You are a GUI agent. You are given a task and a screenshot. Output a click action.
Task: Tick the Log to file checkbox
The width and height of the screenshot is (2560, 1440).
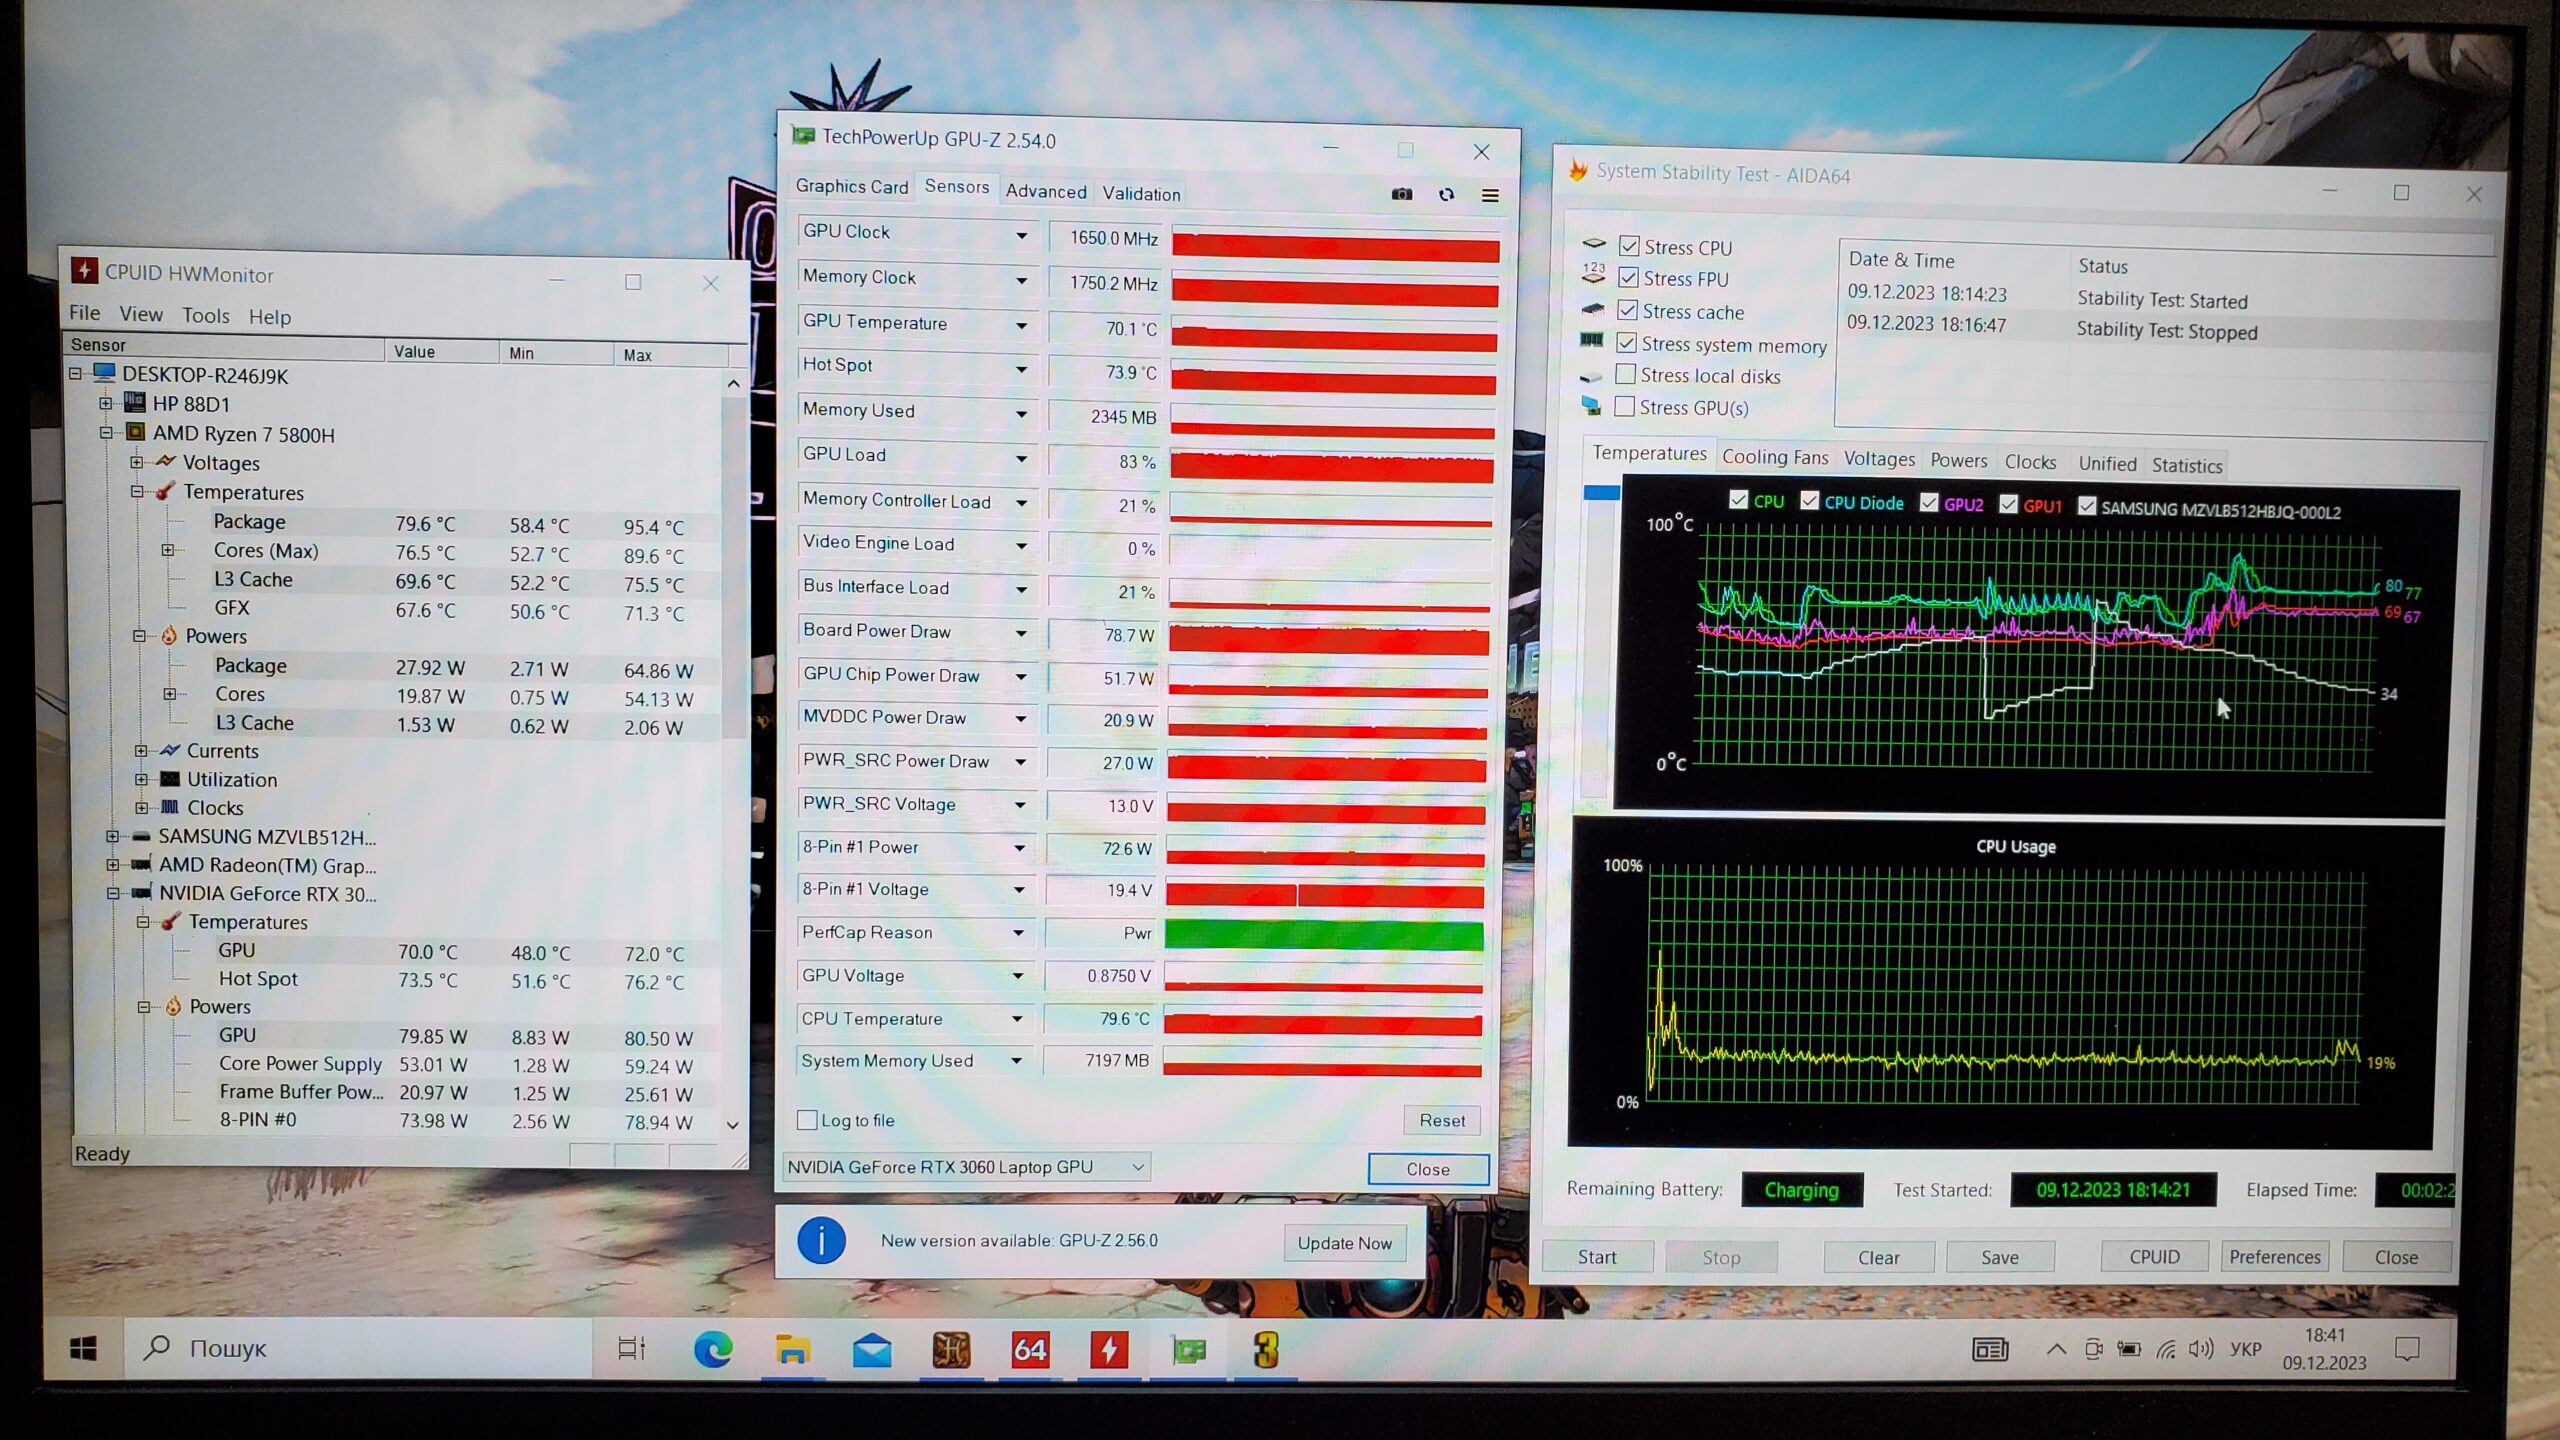point(806,1120)
